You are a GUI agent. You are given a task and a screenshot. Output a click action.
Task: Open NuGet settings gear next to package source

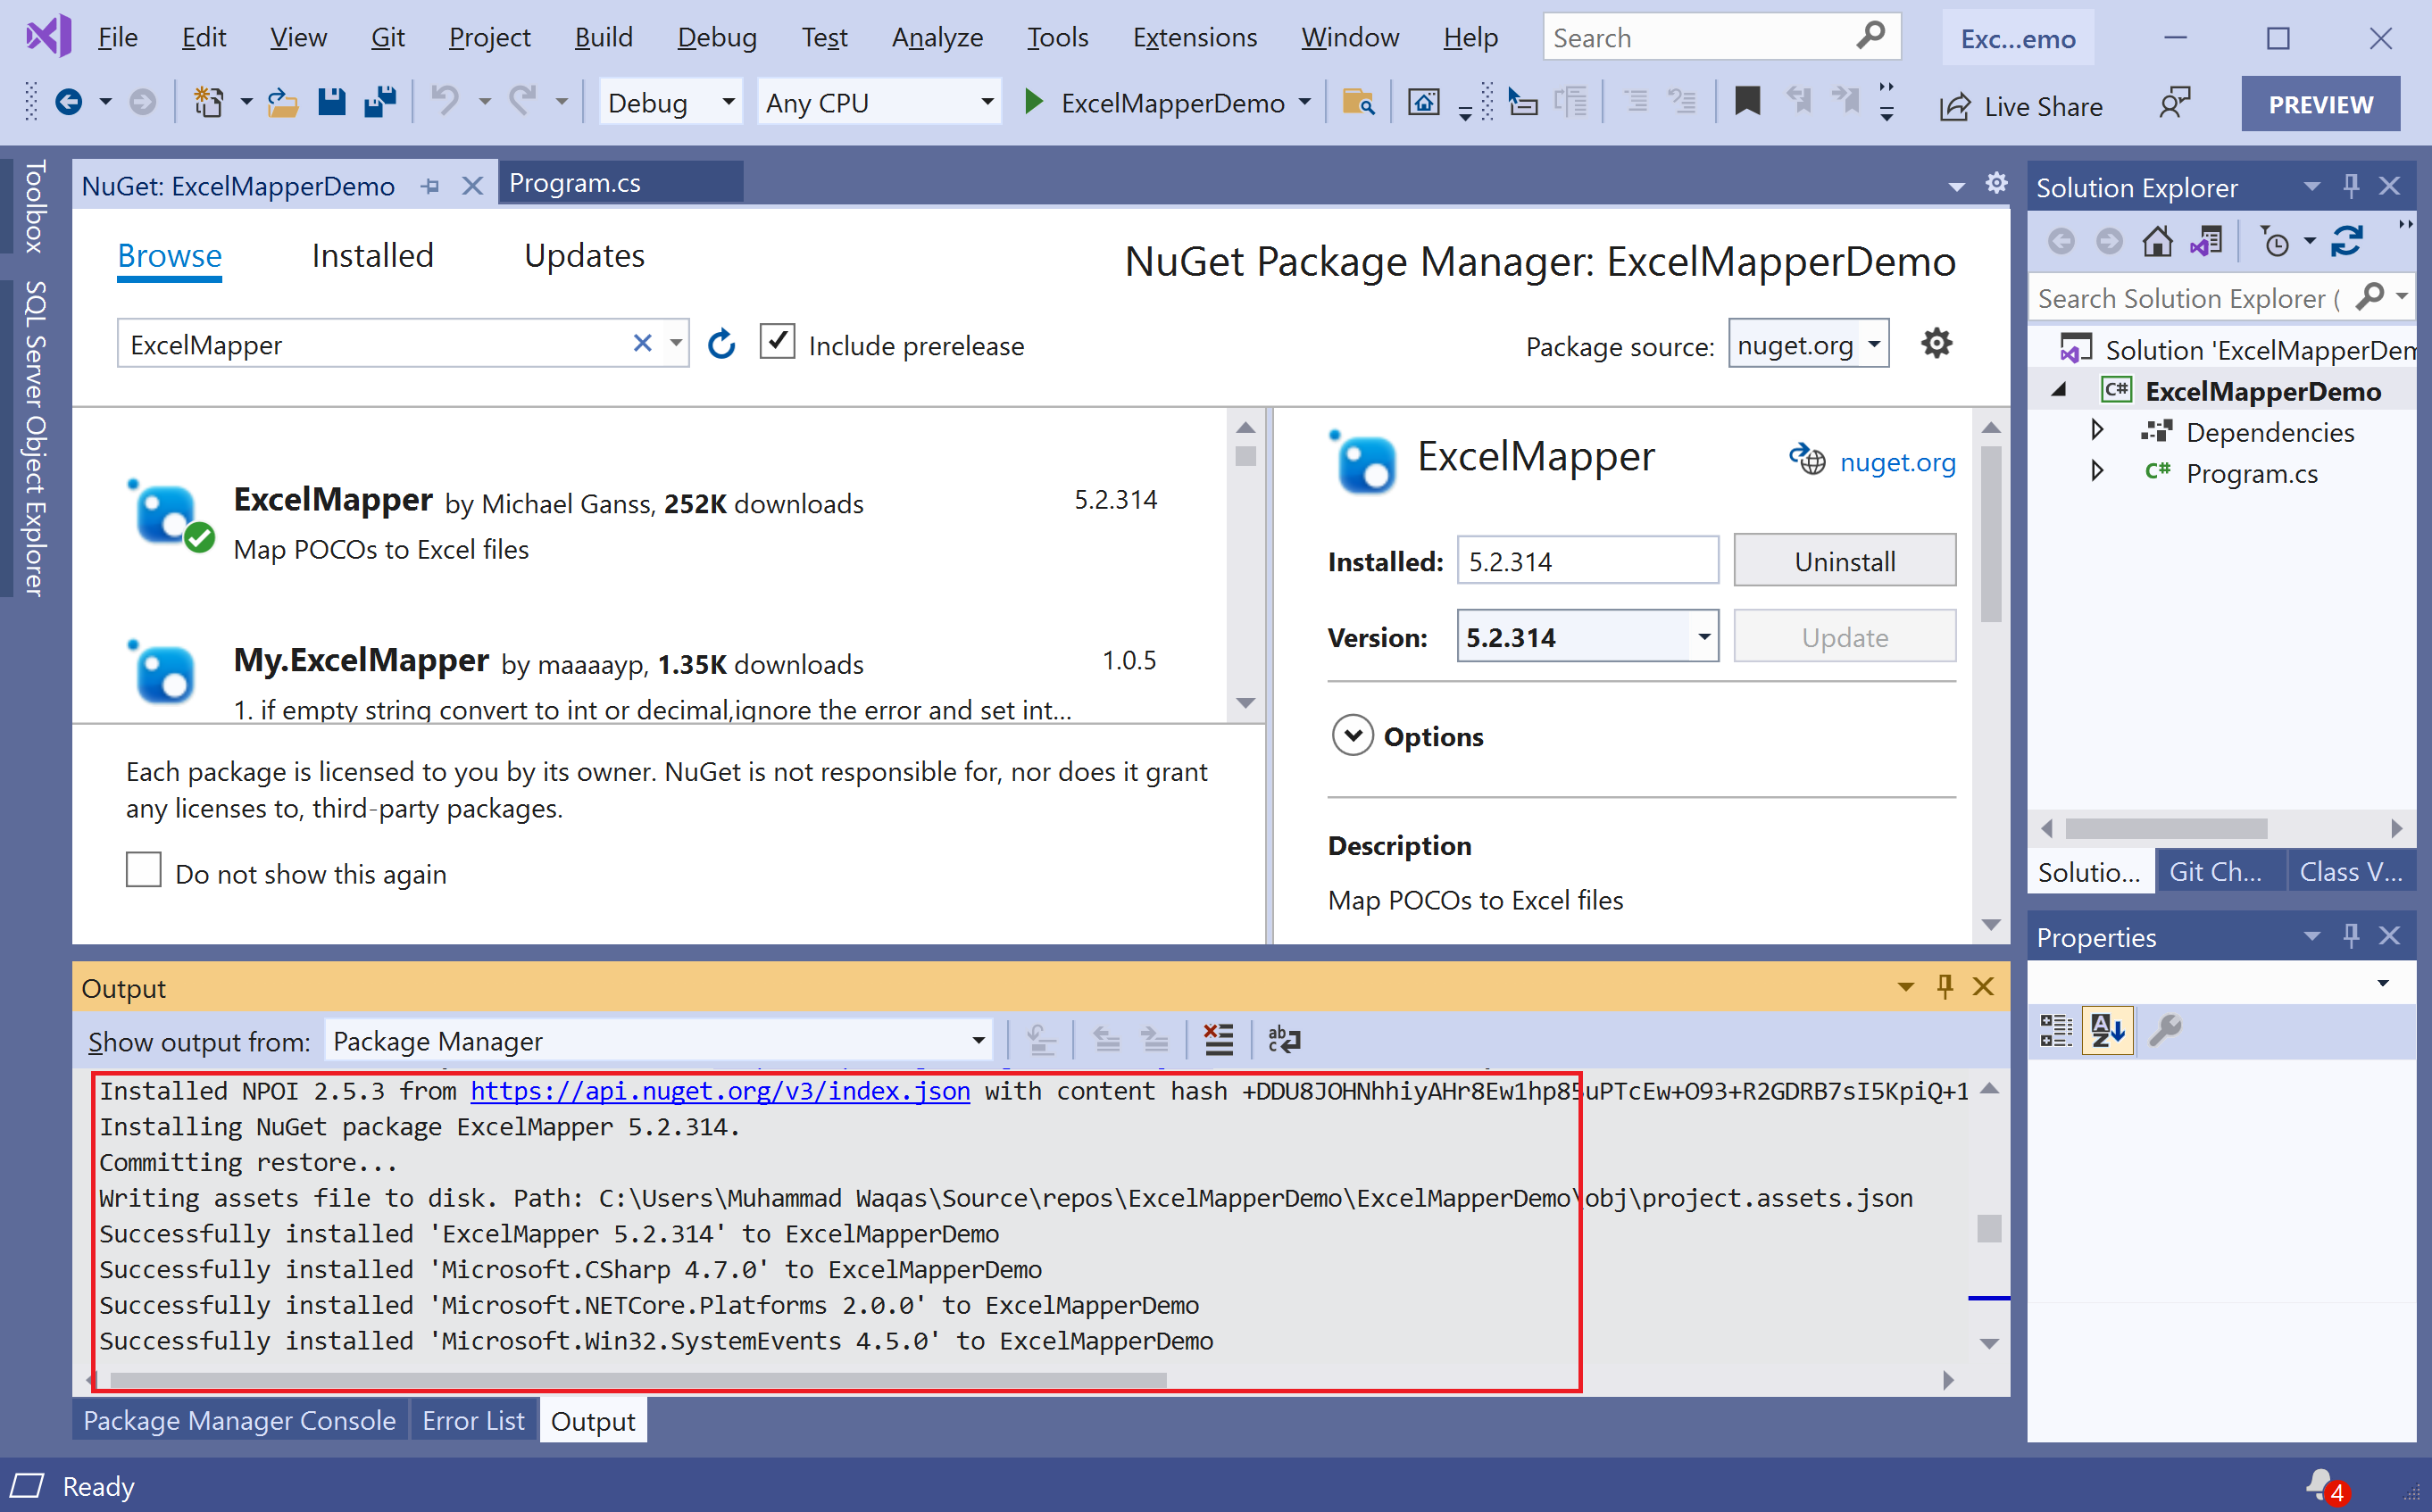1936,344
